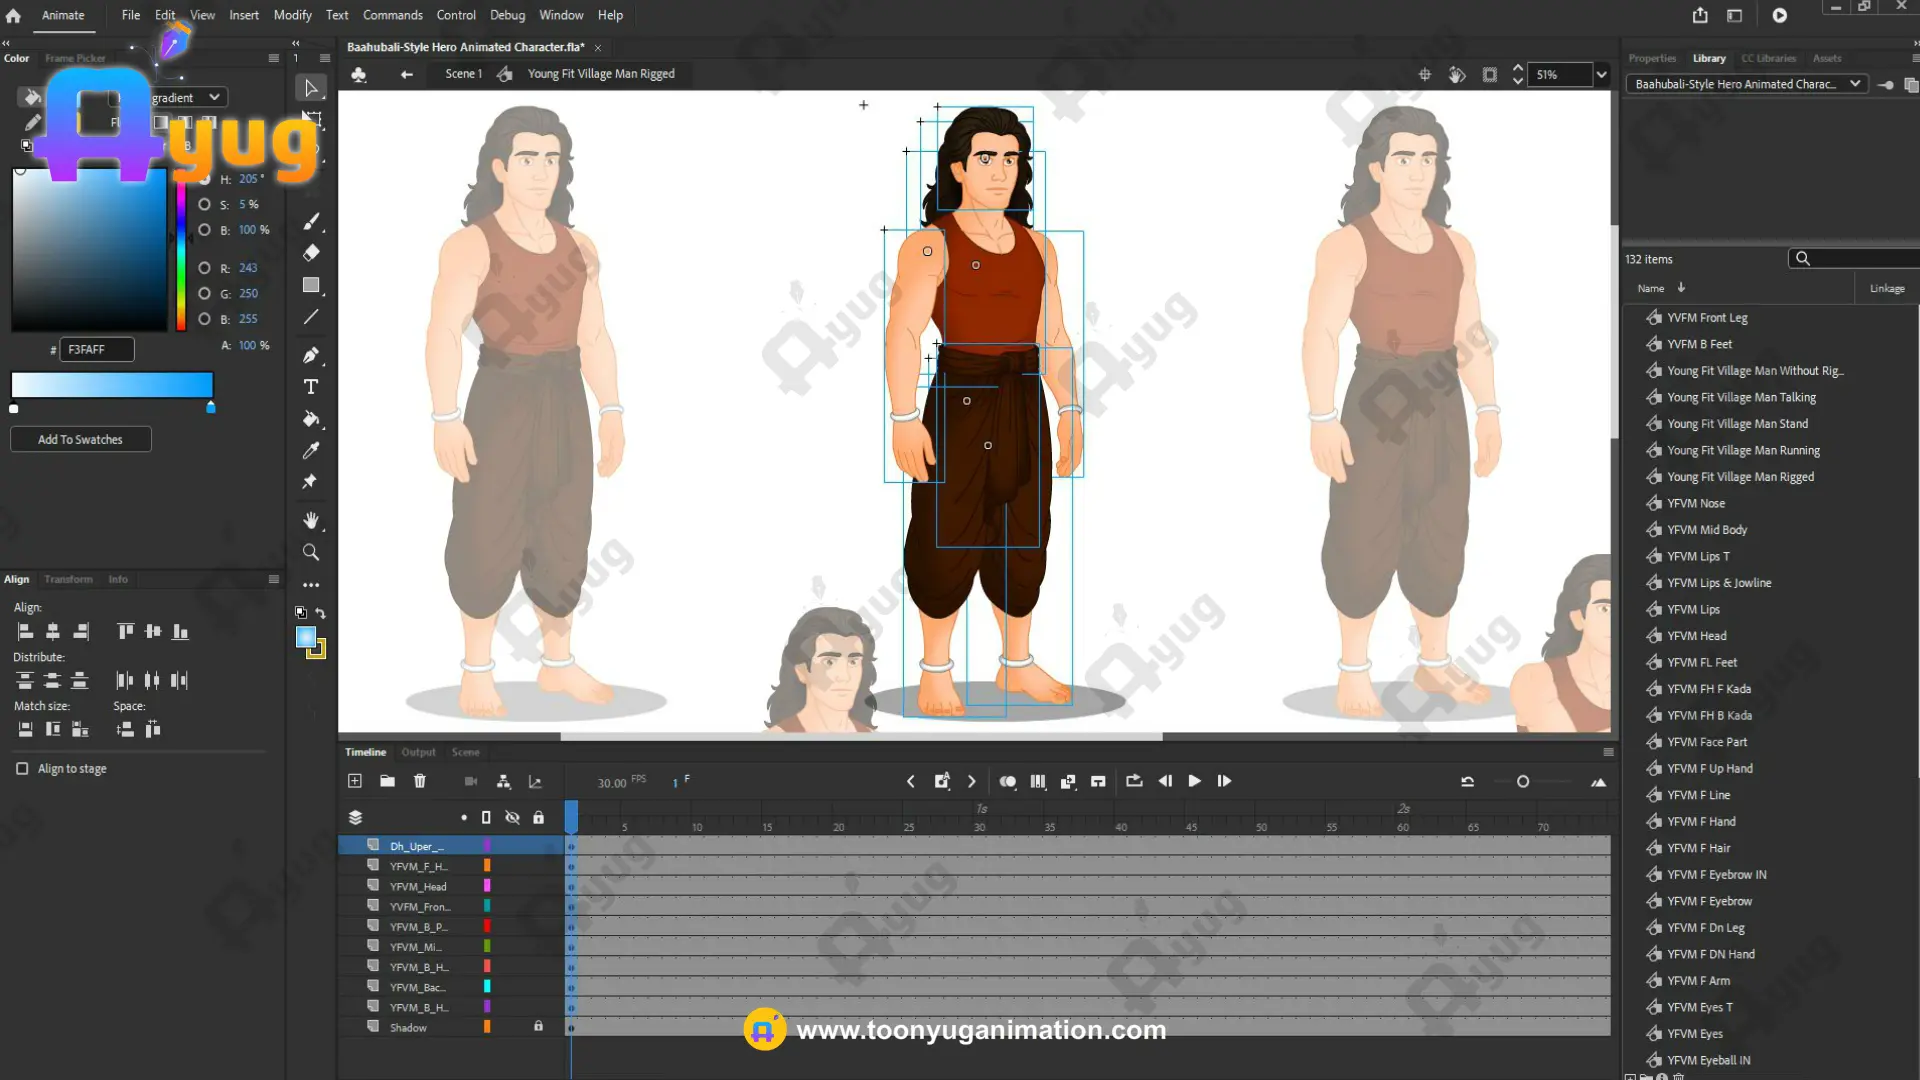Image resolution: width=1920 pixels, height=1080 pixels.
Task: Switch to the Transform tab
Action: click(68, 579)
